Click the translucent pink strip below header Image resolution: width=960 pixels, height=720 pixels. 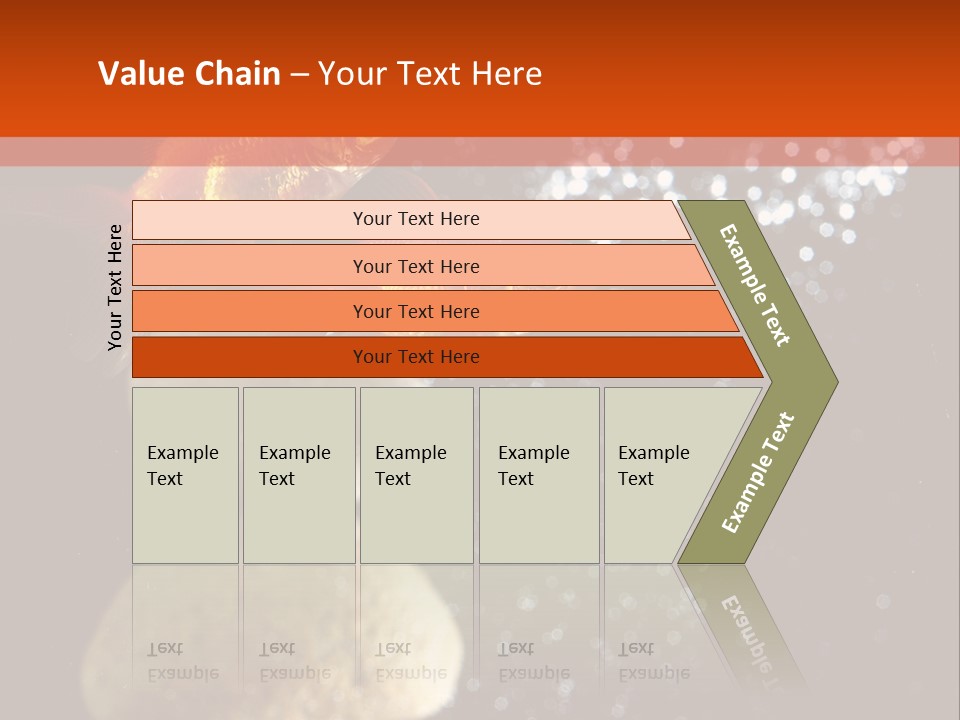(480, 152)
